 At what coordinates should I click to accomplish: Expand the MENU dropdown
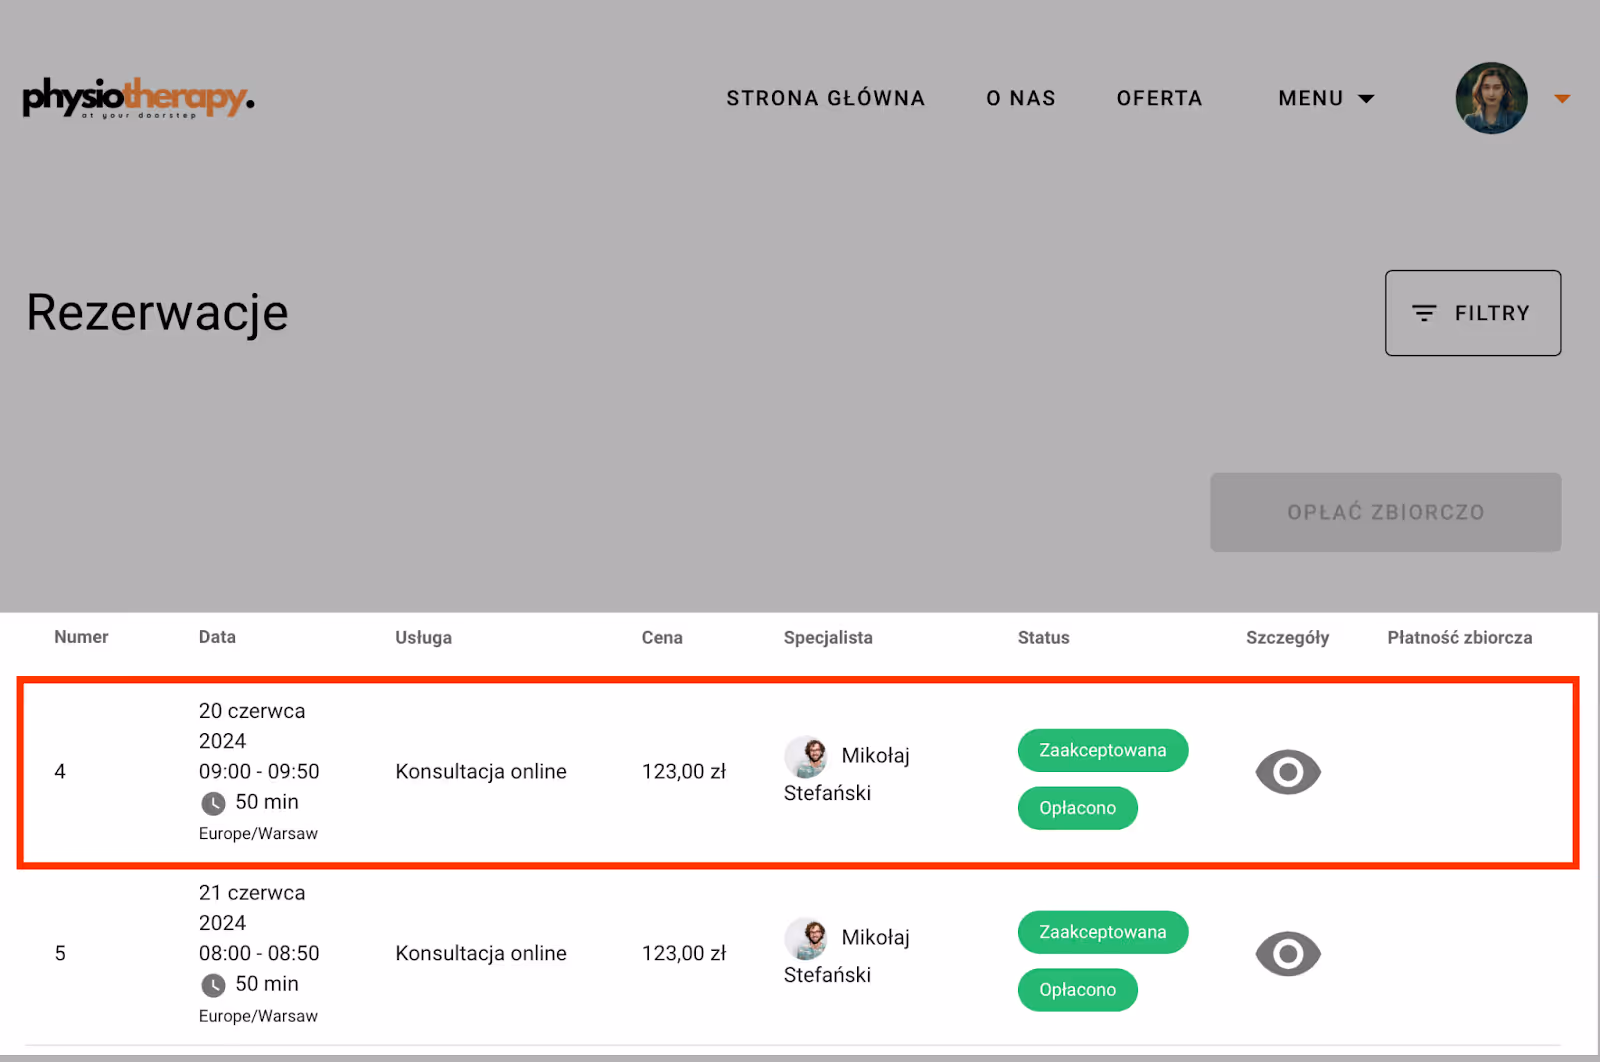pyautogui.click(x=1326, y=98)
